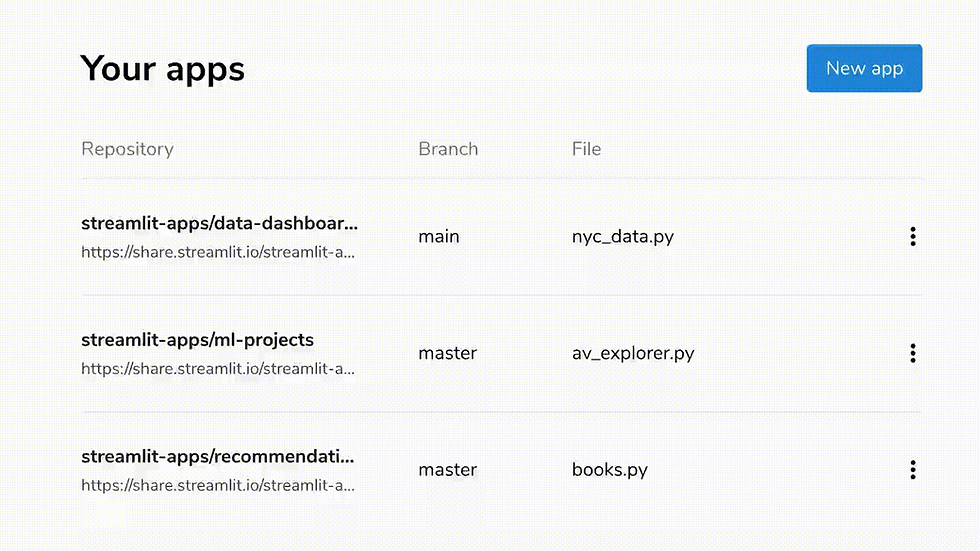Screen dimensions: 980x551
Task: Click master branch in recommendation row
Action: [448, 470]
